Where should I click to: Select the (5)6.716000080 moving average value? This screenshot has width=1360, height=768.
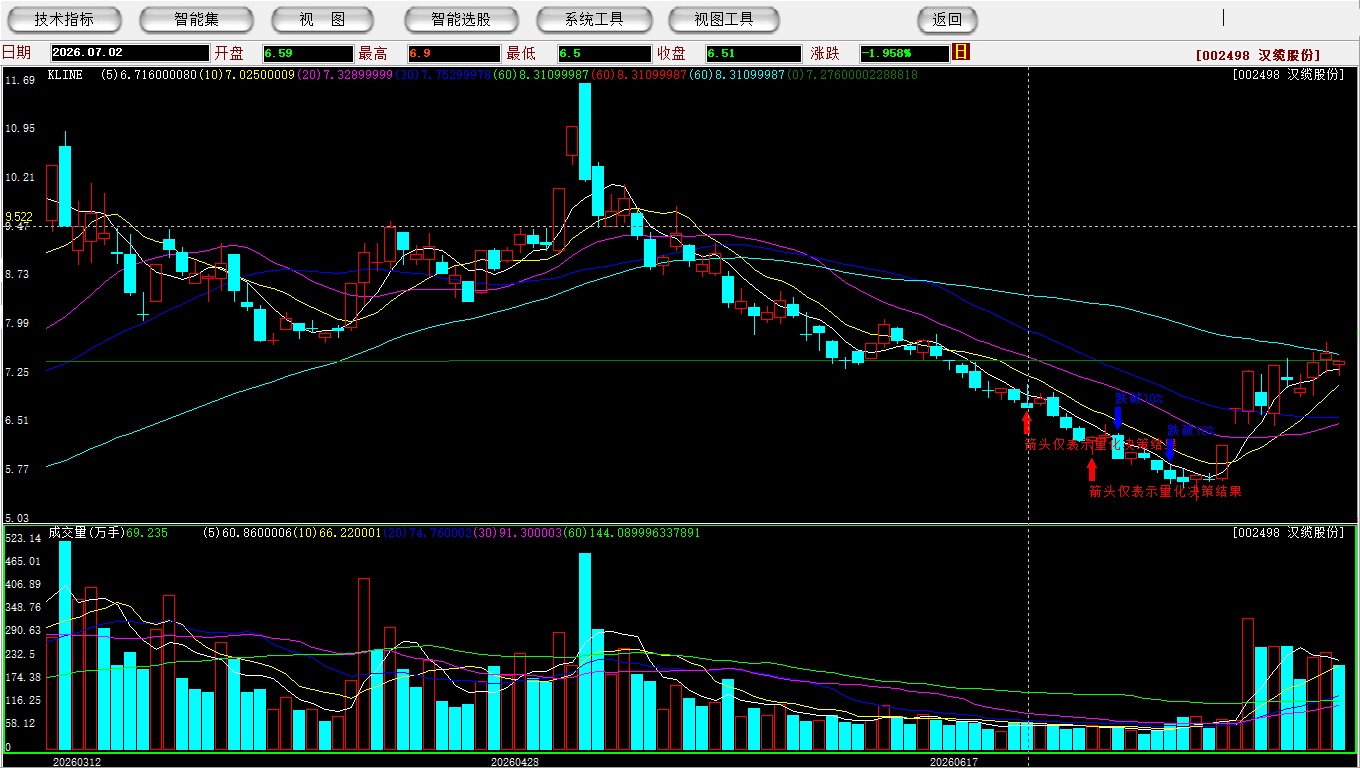click(x=148, y=75)
